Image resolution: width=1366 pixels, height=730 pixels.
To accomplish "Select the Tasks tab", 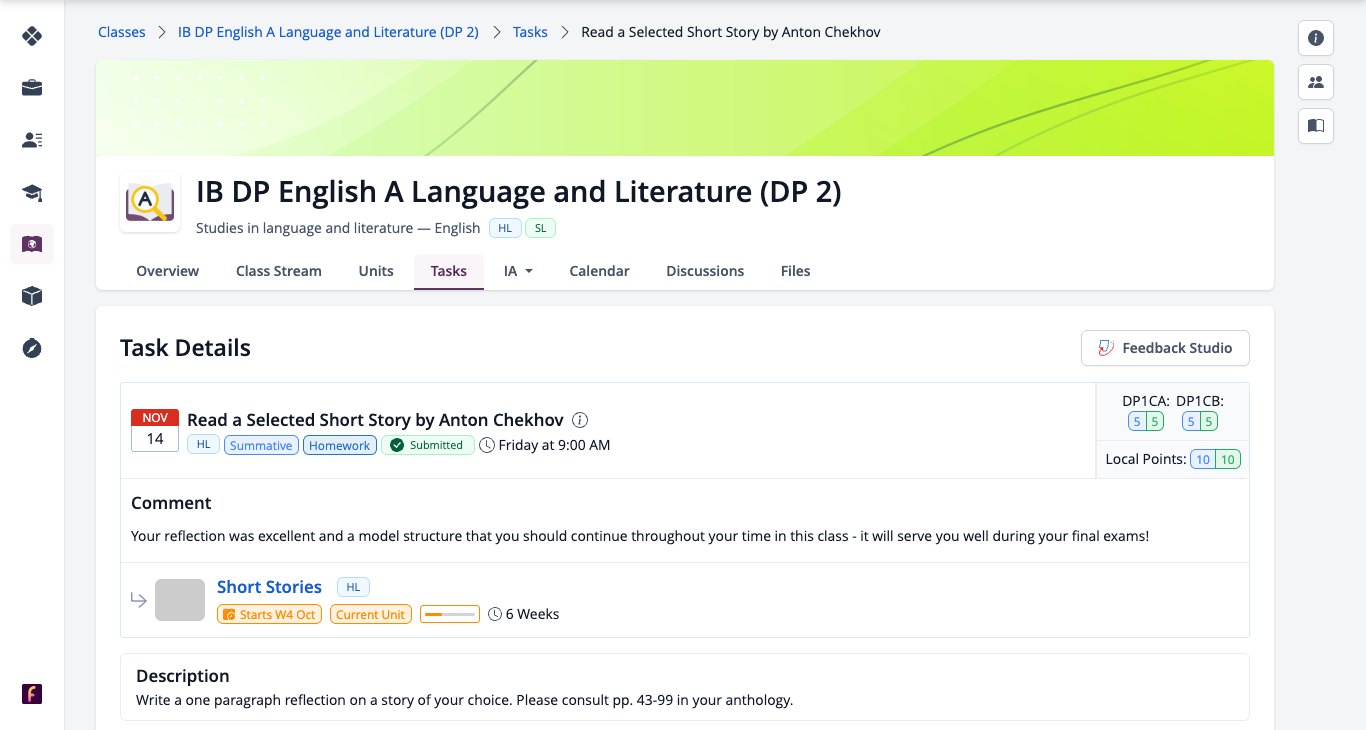I will coord(449,271).
